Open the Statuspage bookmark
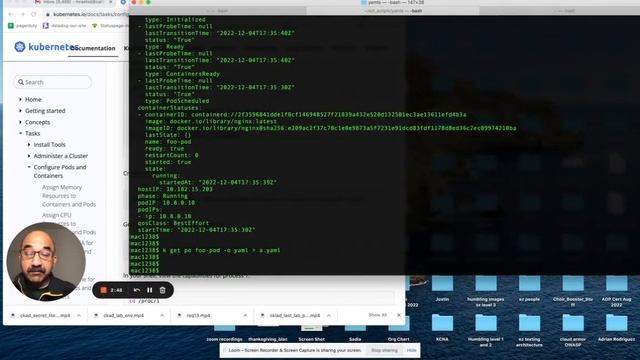 click(x=109, y=26)
